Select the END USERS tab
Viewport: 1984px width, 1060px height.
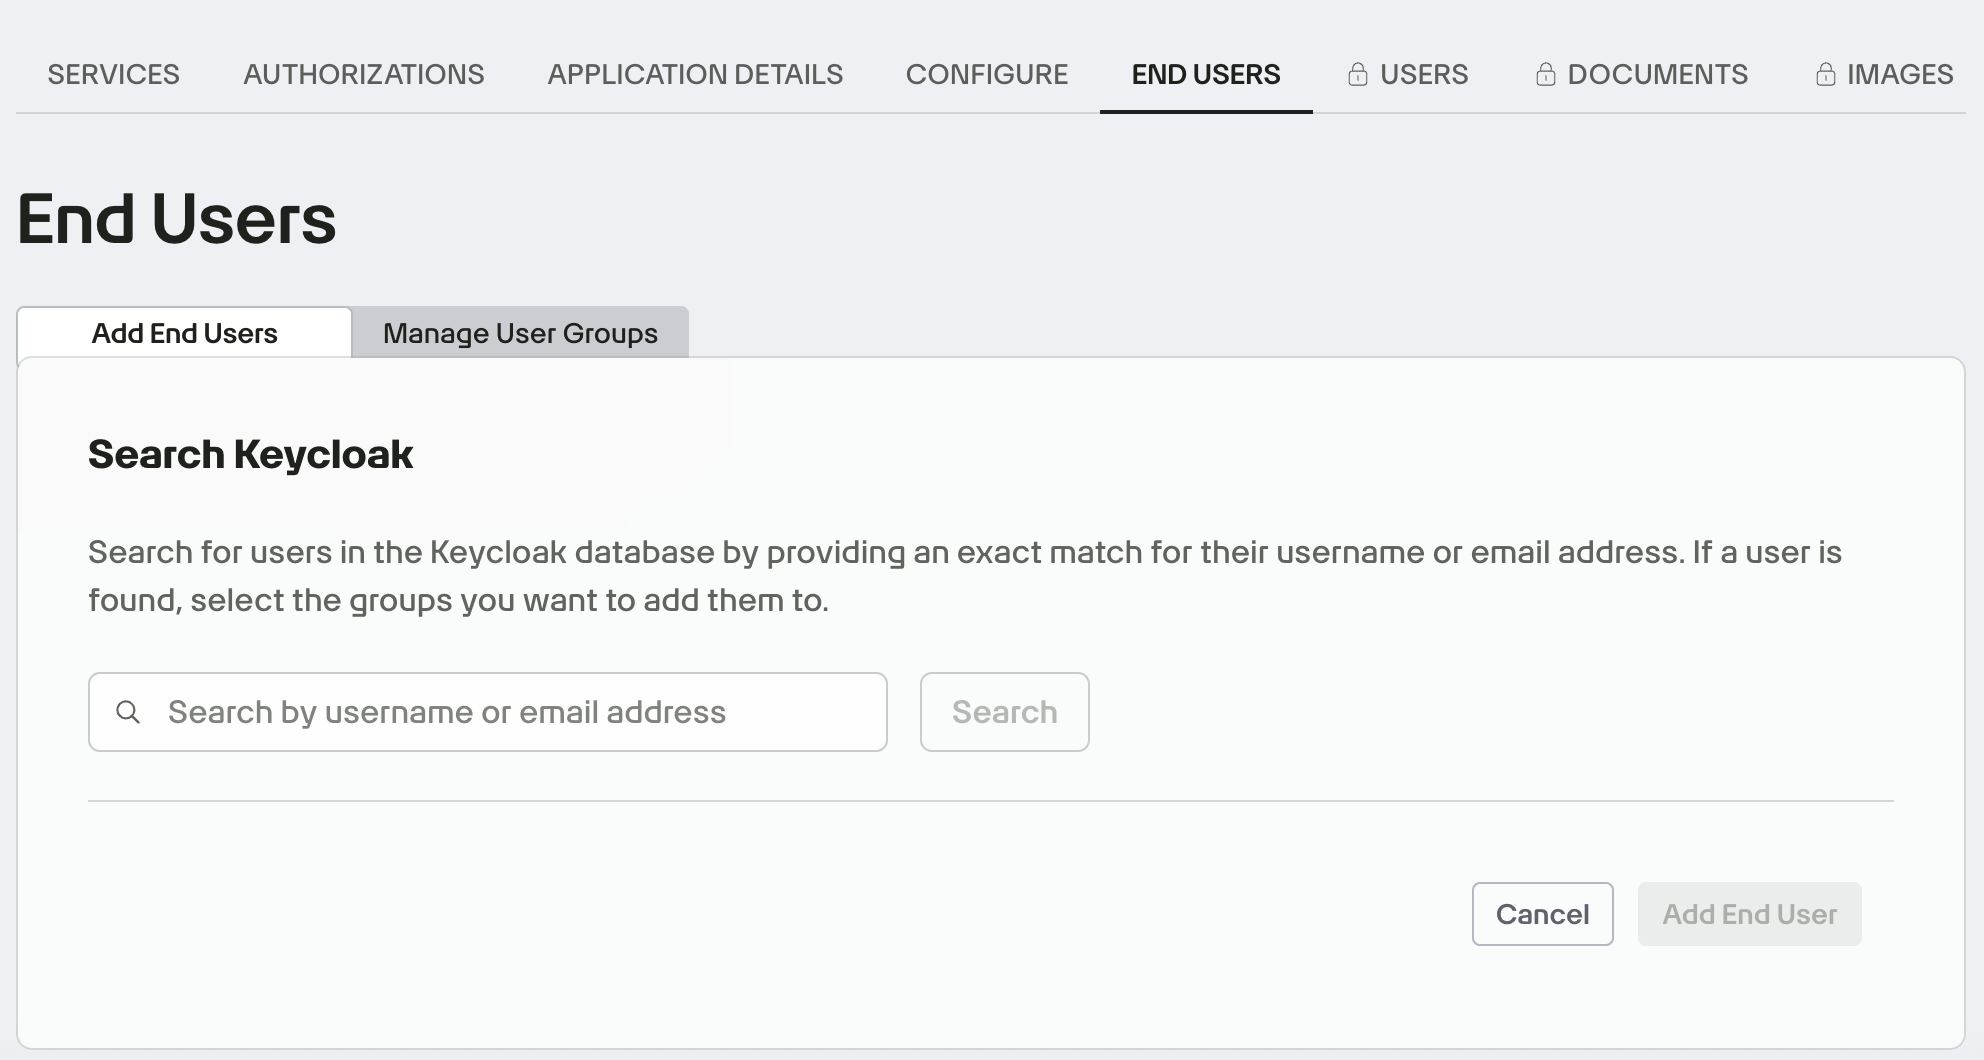[x=1205, y=75]
